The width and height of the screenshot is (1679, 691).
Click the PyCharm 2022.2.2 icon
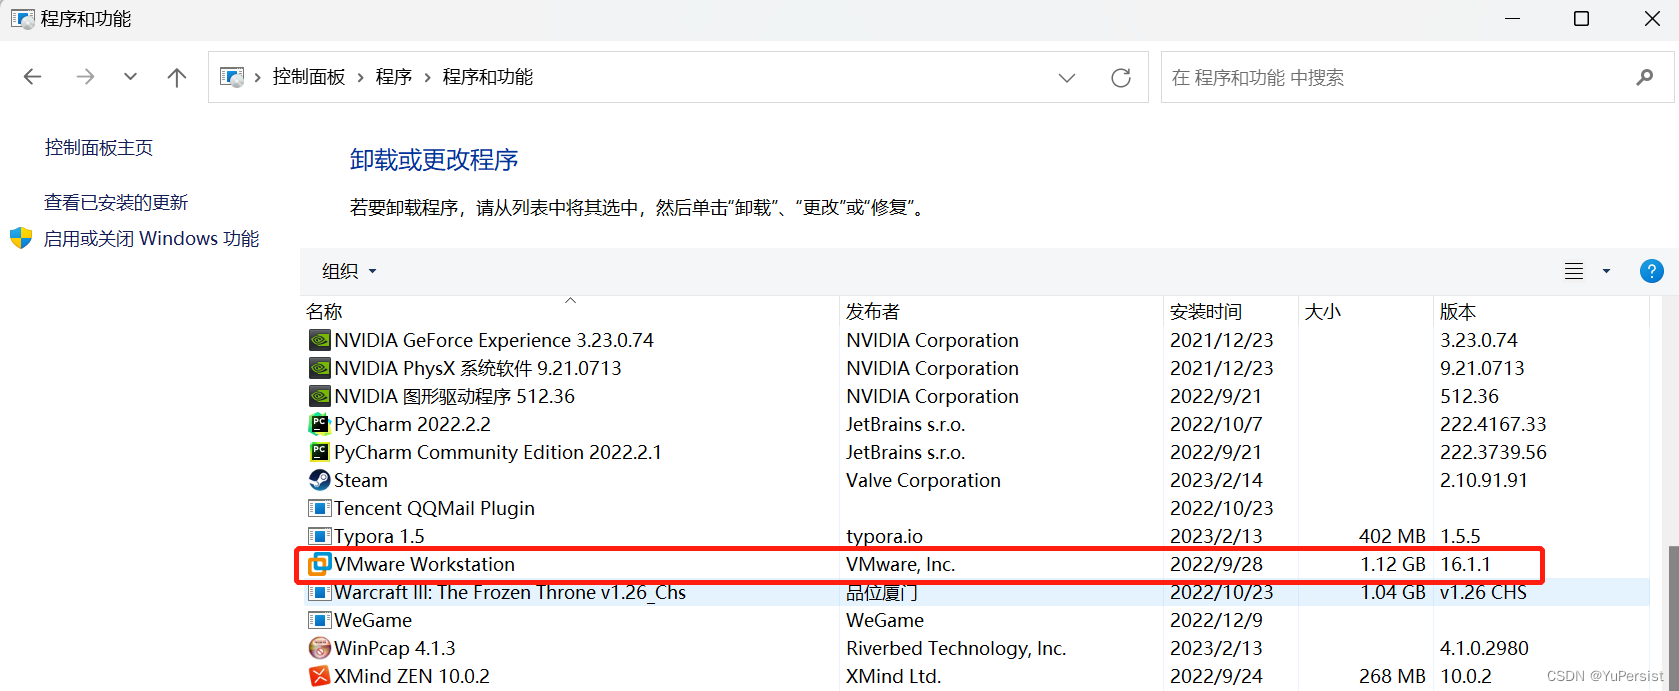coord(319,424)
